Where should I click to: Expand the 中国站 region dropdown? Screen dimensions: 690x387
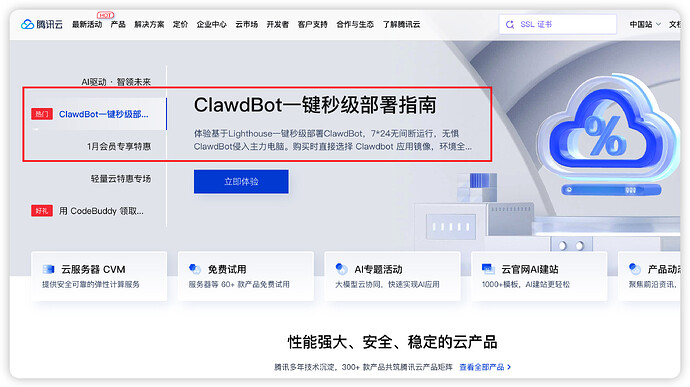tap(645, 25)
